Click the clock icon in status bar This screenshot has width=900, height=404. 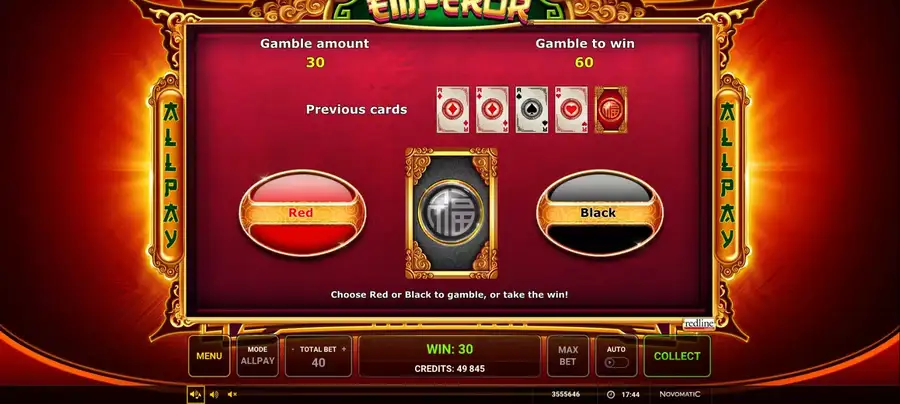coord(611,394)
